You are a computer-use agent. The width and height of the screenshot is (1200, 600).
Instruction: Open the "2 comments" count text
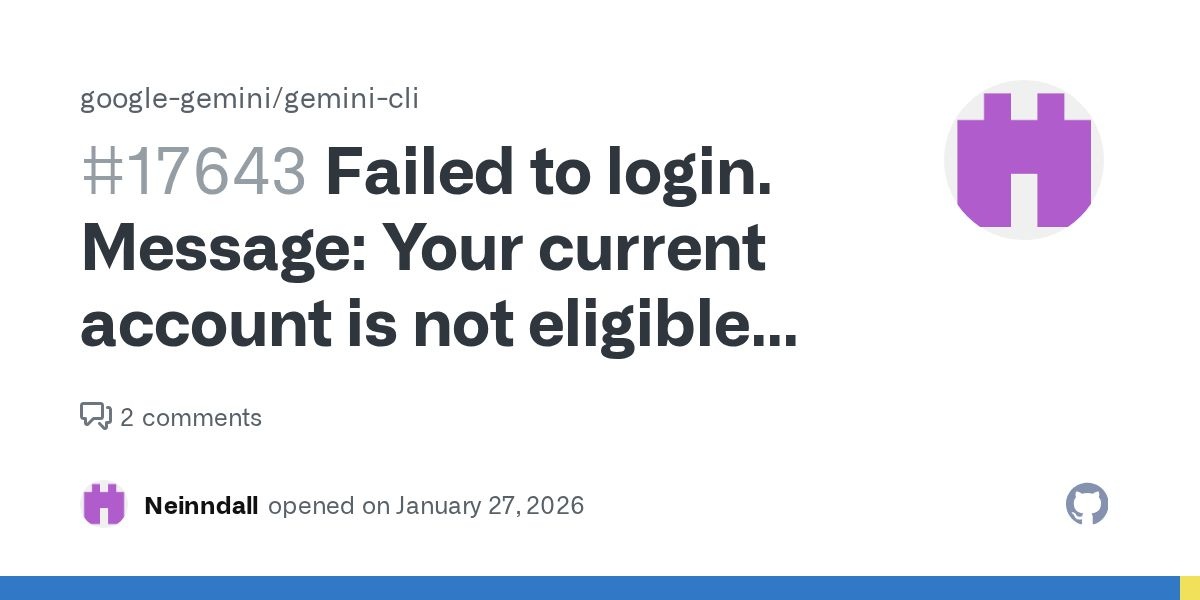click(x=190, y=417)
